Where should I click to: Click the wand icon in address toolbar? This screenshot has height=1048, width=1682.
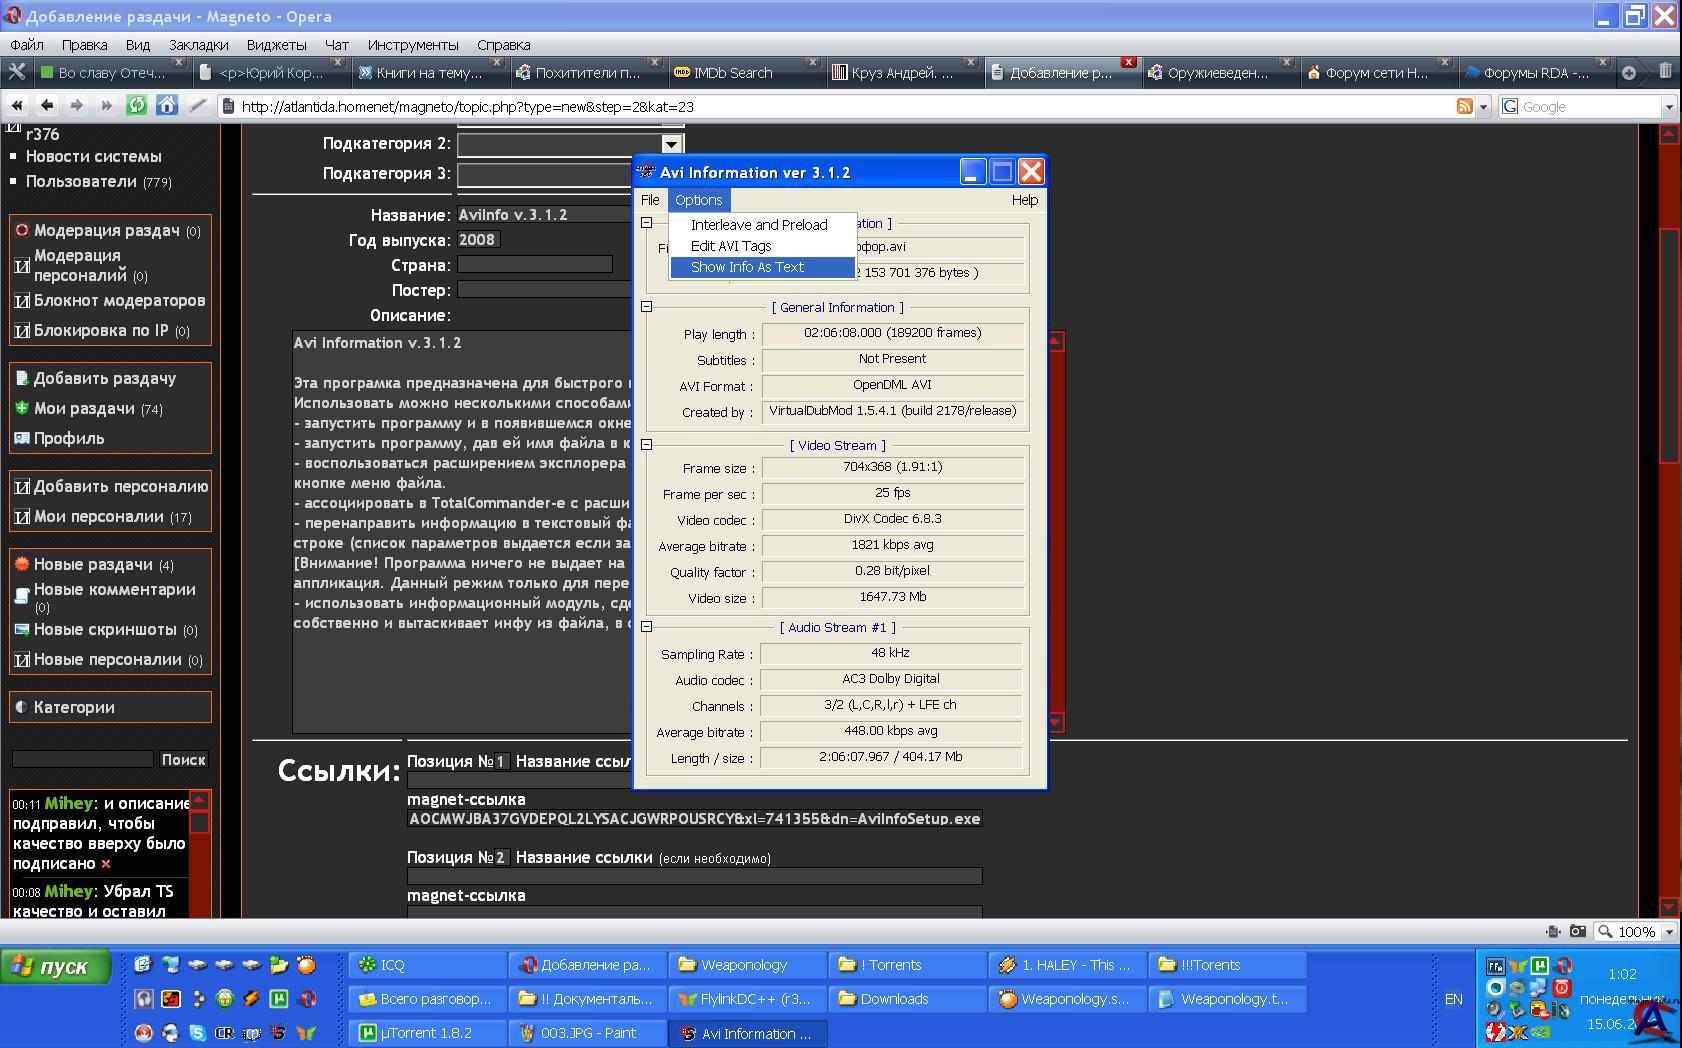coord(198,105)
